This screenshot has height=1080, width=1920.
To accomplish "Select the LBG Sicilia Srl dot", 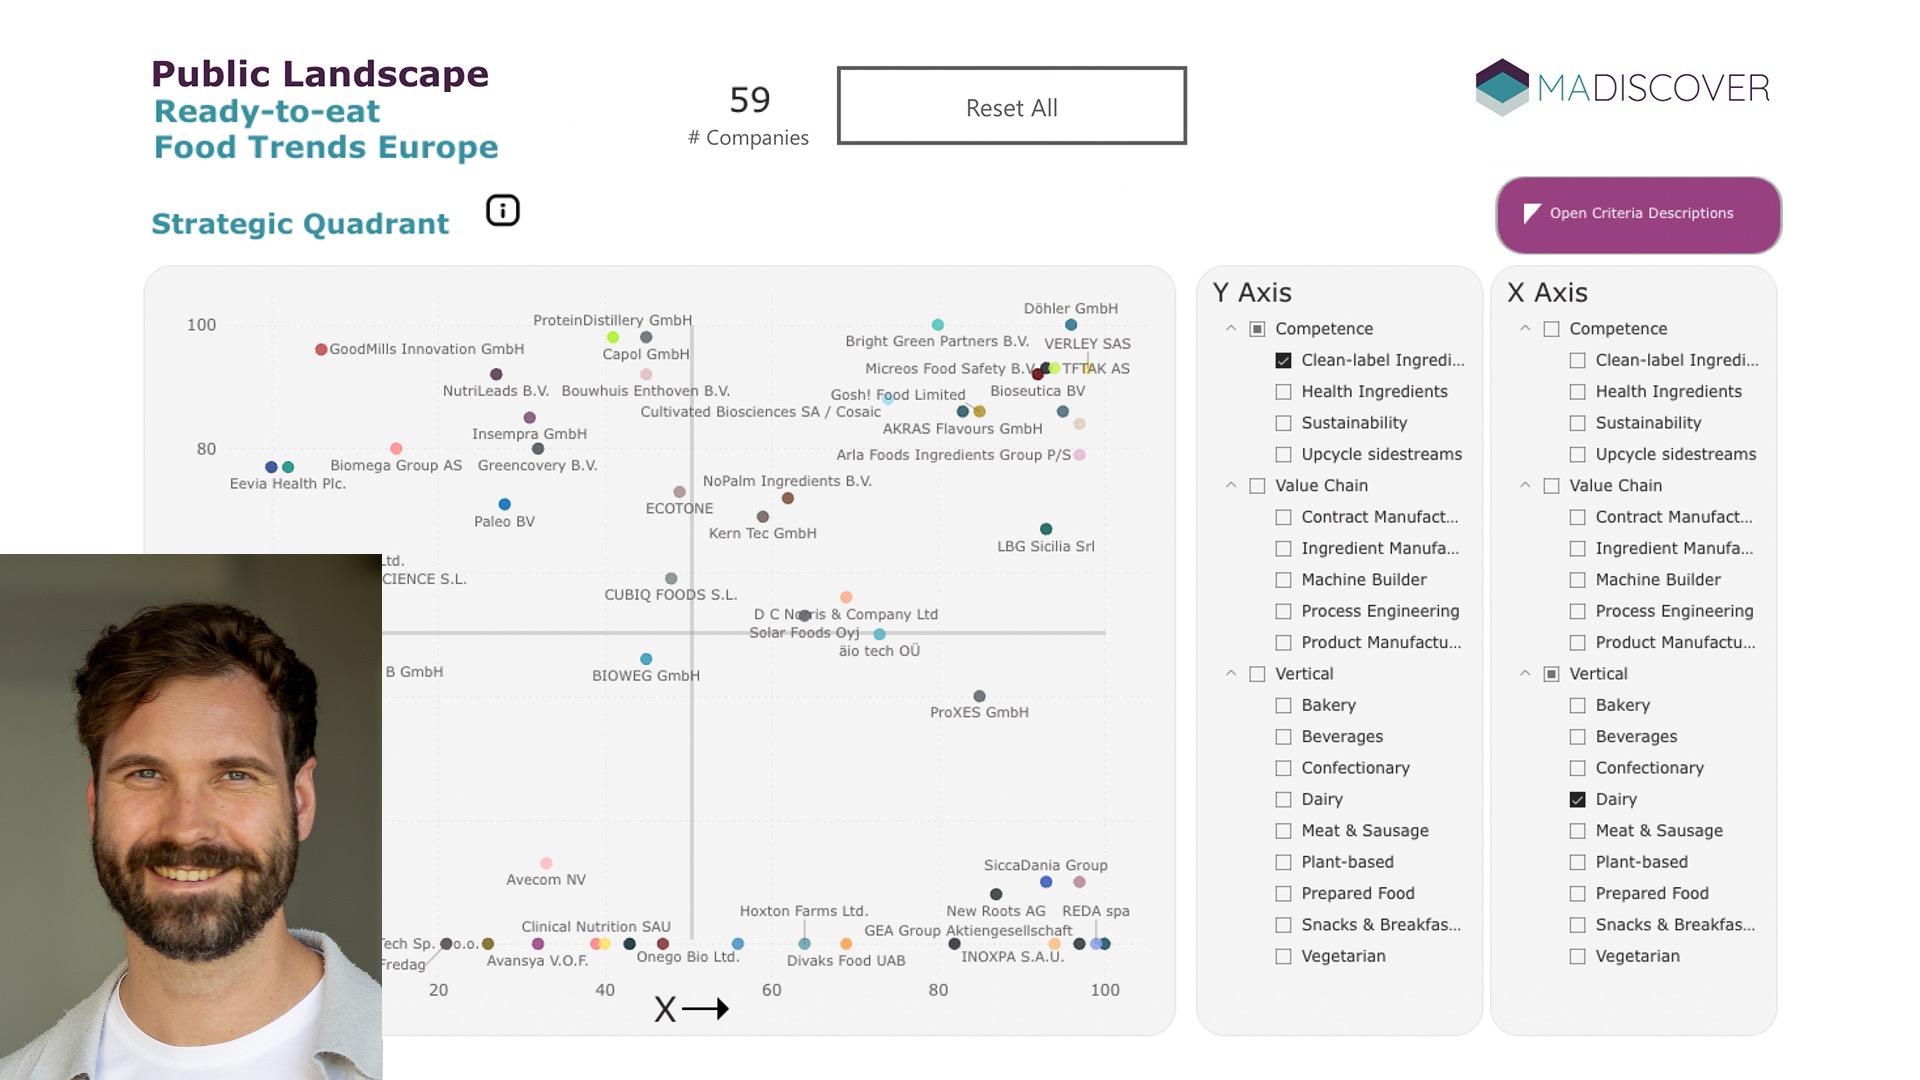I will [x=1046, y=529].
